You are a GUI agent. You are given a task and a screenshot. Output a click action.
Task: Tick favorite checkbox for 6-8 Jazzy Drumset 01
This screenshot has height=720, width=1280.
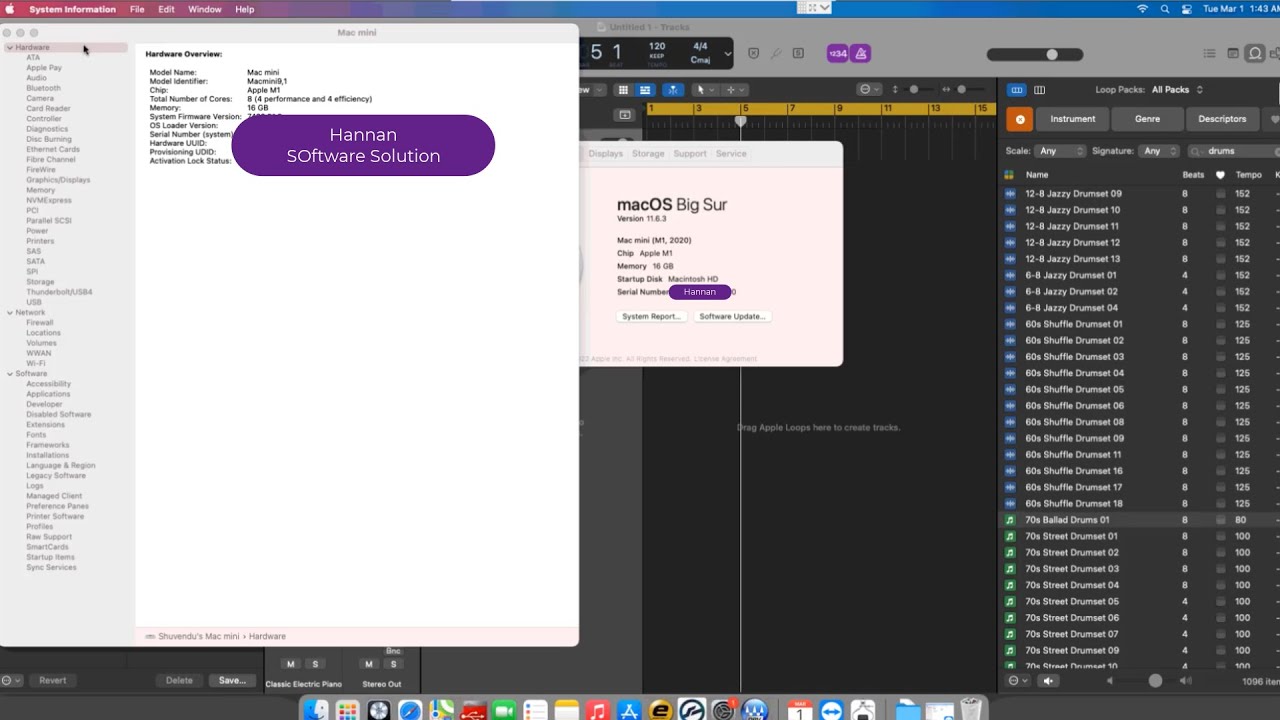tap(1220, 275)
